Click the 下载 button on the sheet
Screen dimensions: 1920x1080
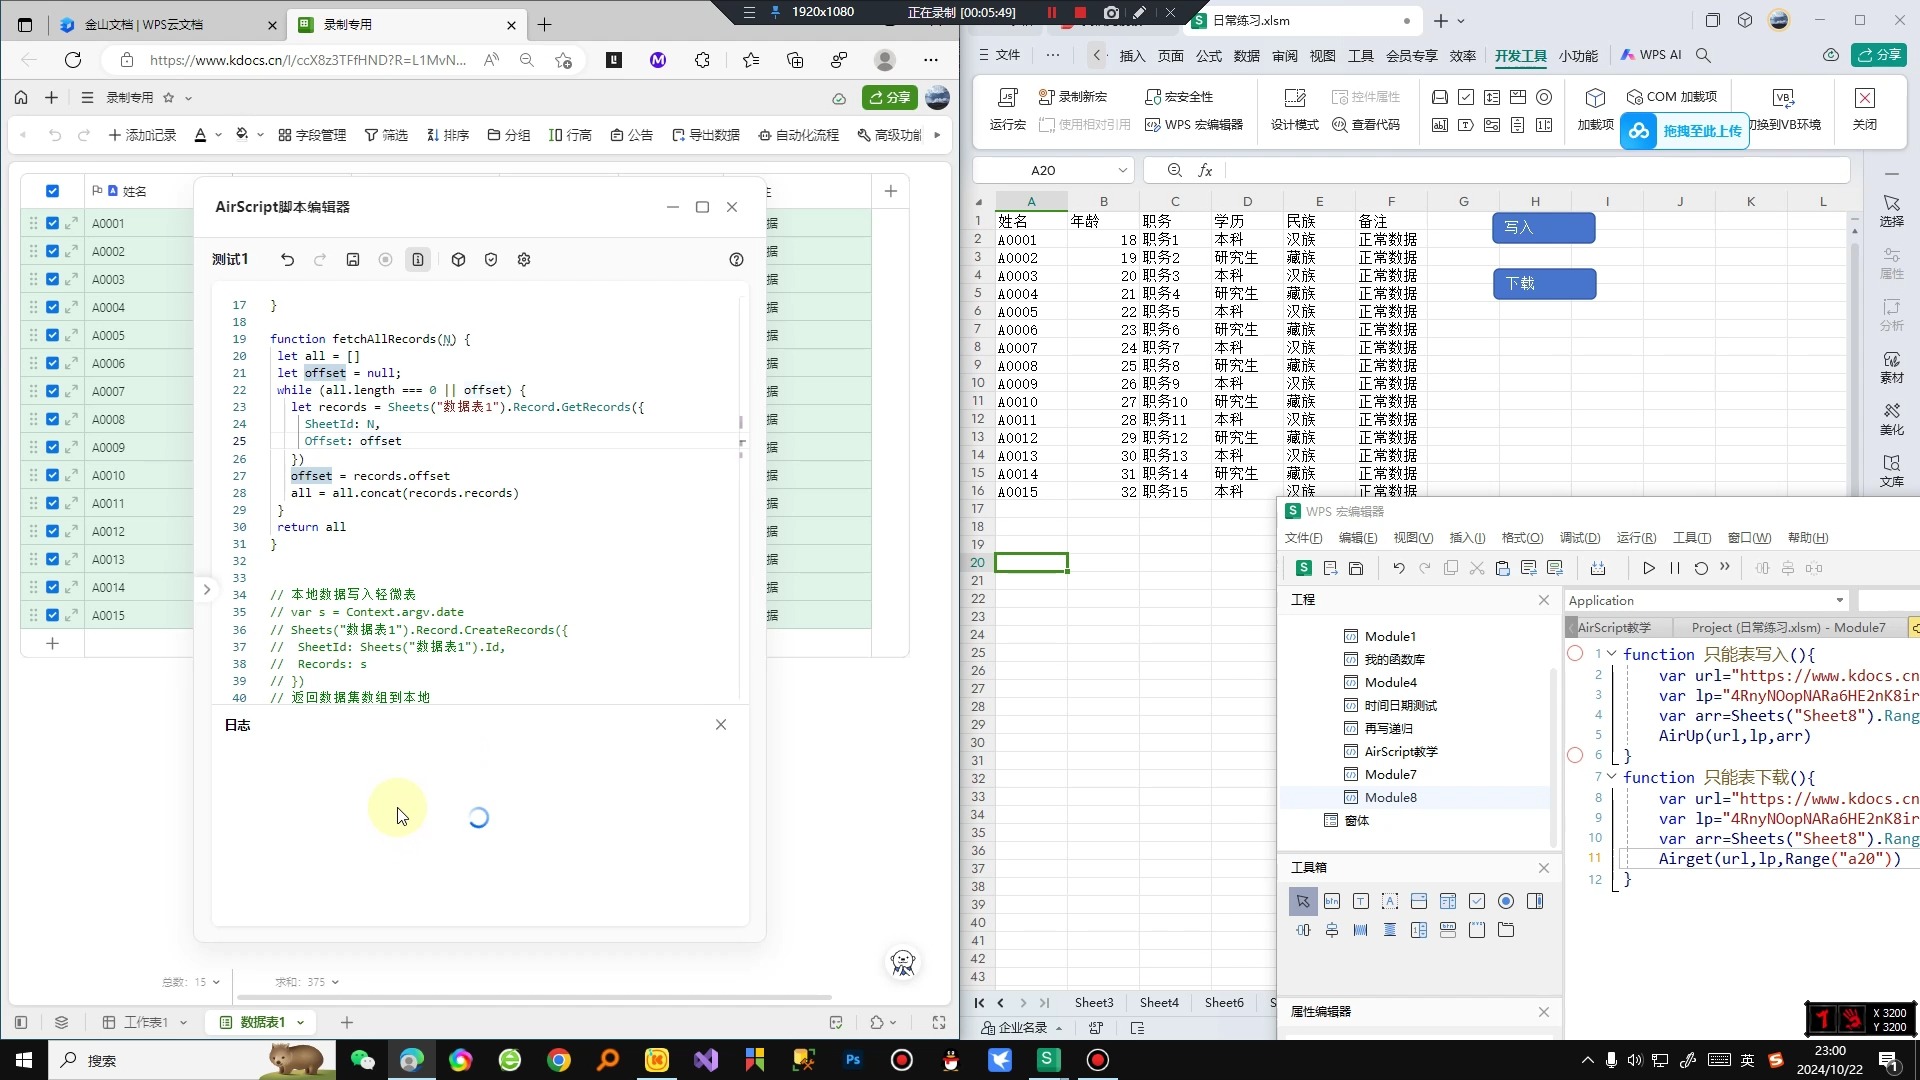coord(1544,284)
